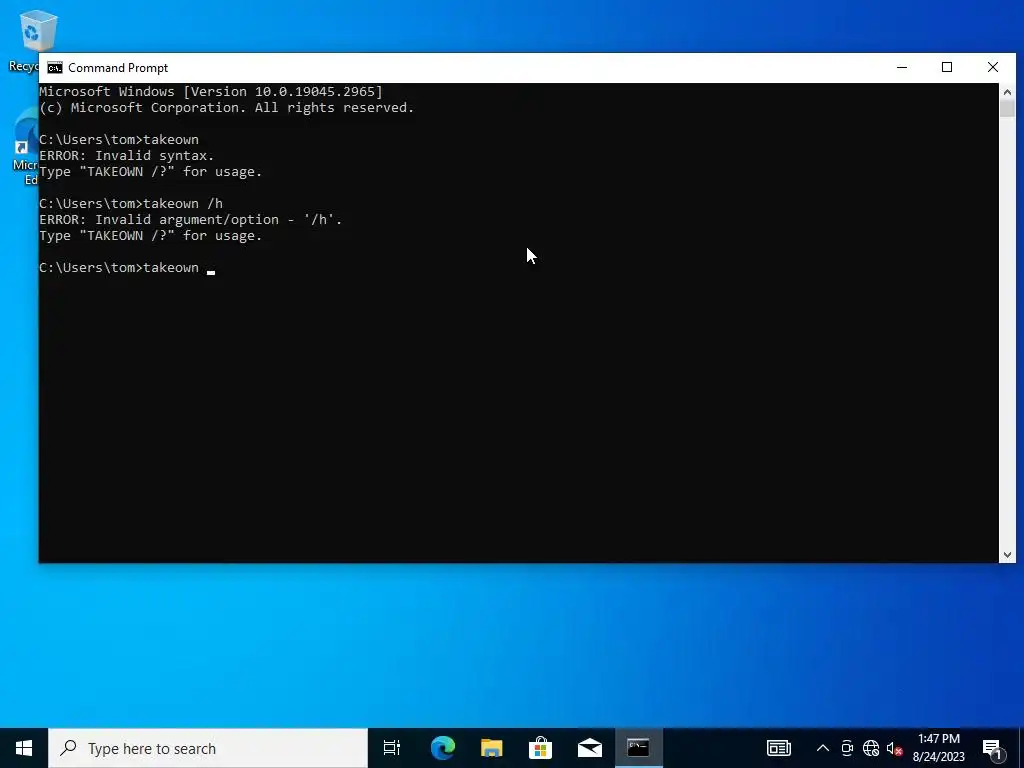Show hidden system tray icons
The height and width of the screenshot is (768, 1024).
[x=823, y=748]
